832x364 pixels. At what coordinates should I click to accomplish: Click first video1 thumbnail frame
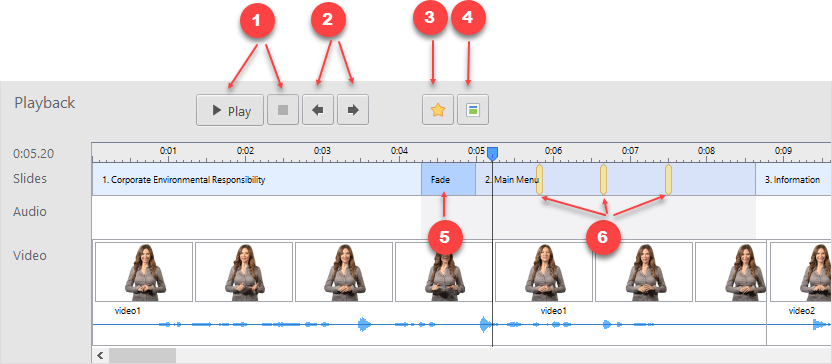(x=144, y=272)
